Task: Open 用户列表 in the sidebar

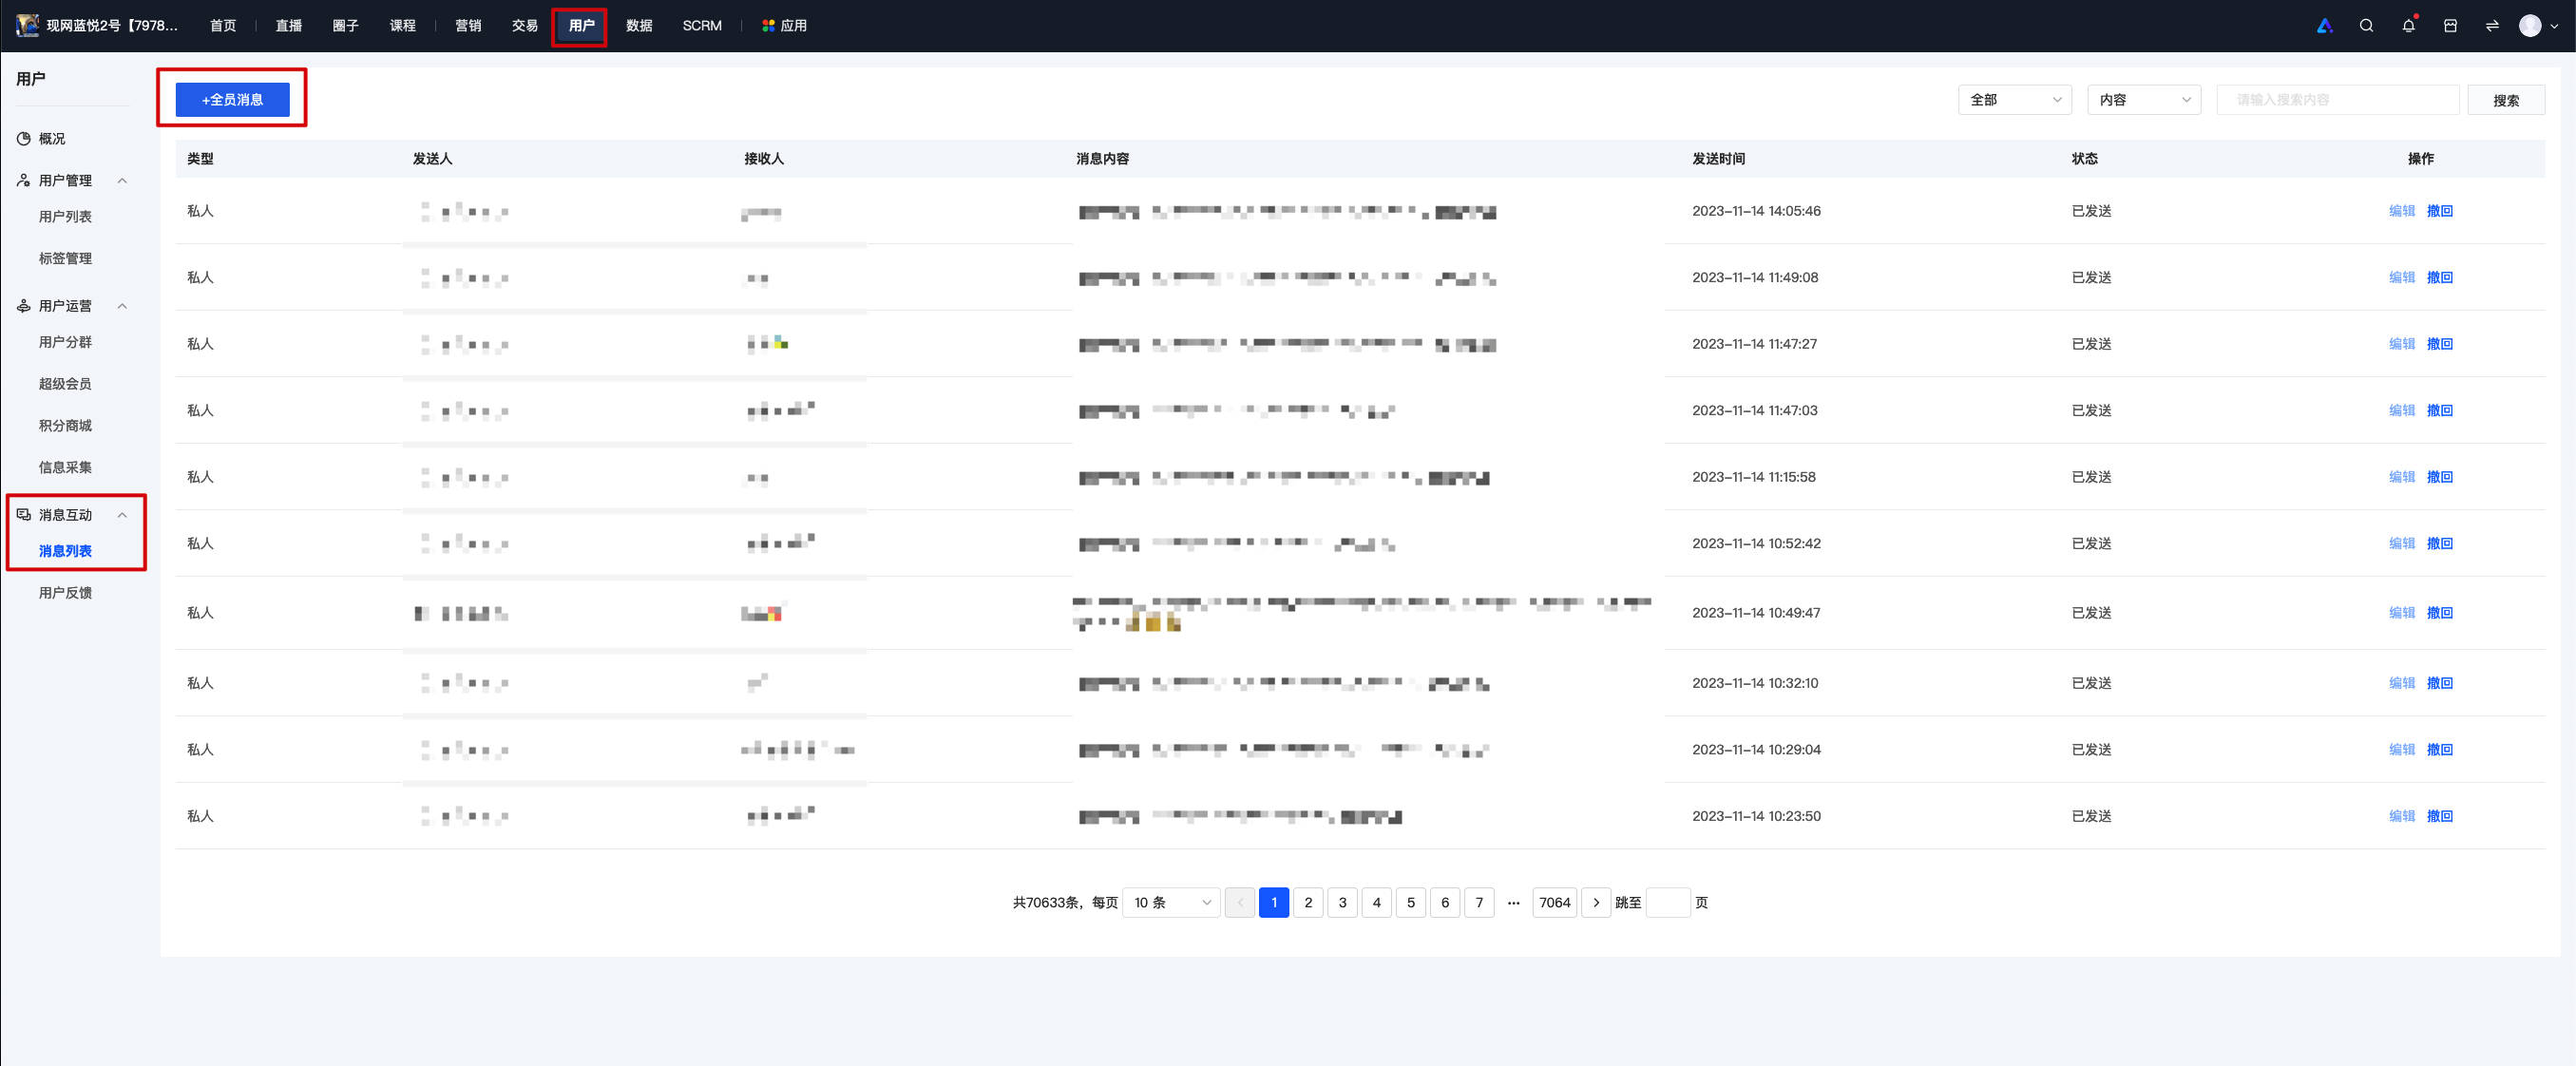Action: (x=65, y=217)
